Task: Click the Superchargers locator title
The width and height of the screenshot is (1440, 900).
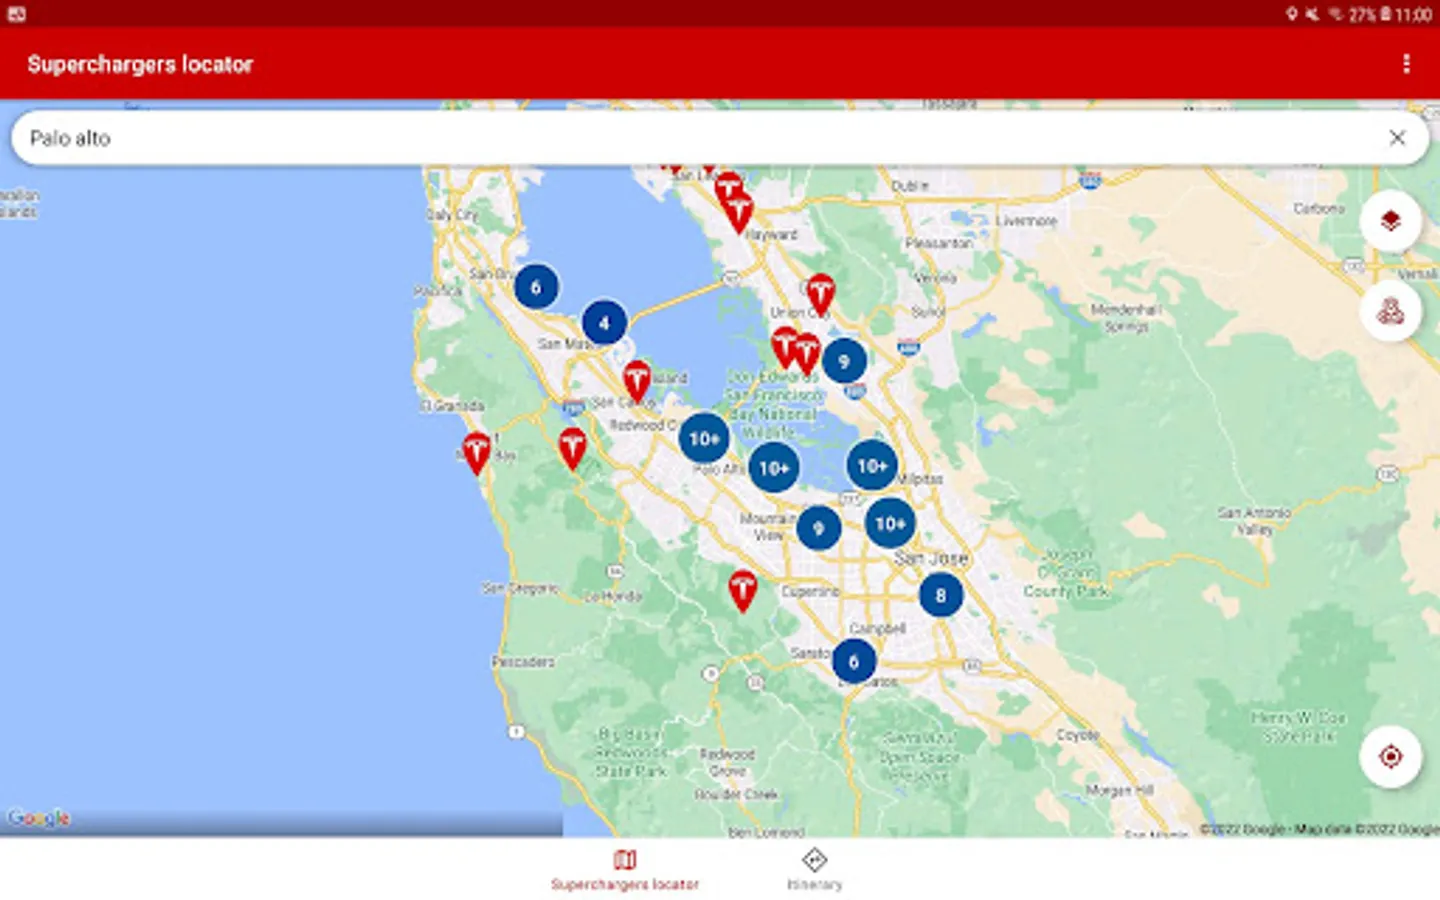Action: tap(140, 64)
